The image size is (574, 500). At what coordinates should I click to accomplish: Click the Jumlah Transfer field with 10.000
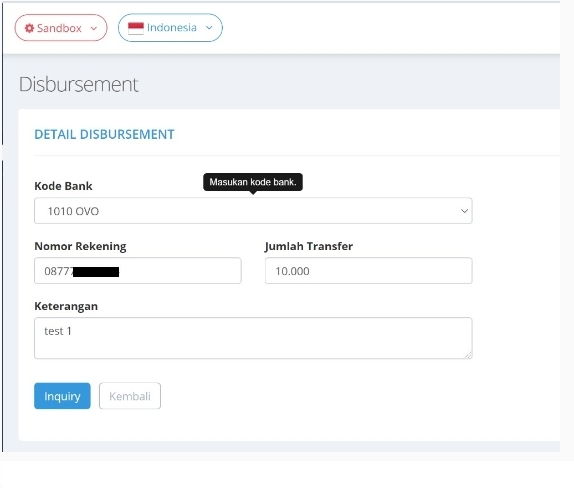tap(369, 271)
